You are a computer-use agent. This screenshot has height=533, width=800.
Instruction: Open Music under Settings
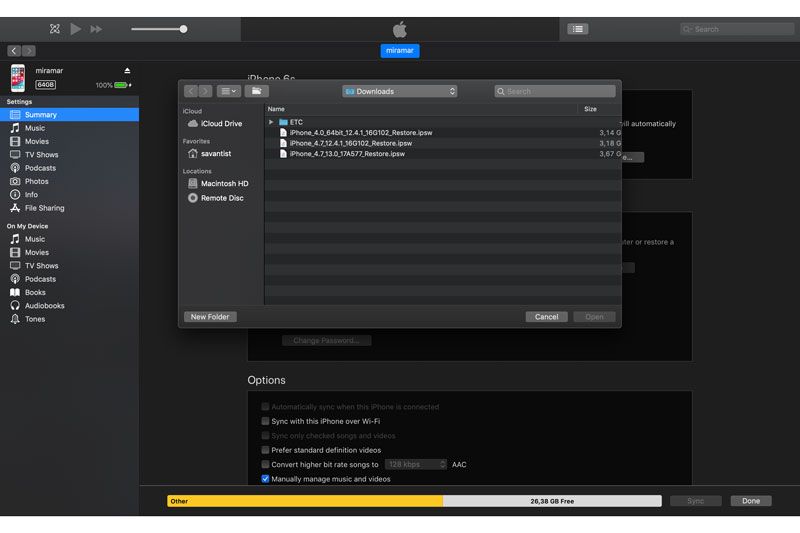(69, 128)
